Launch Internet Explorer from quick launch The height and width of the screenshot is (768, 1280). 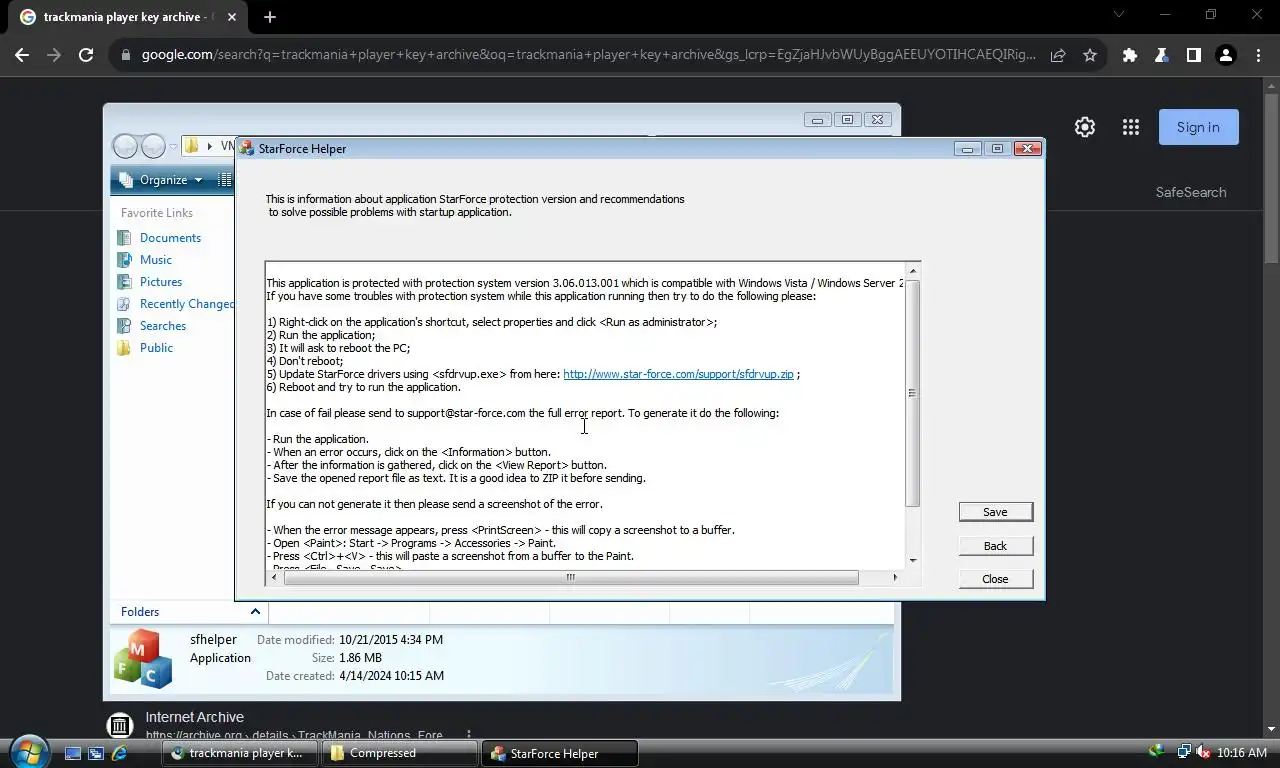pos(120,753)
